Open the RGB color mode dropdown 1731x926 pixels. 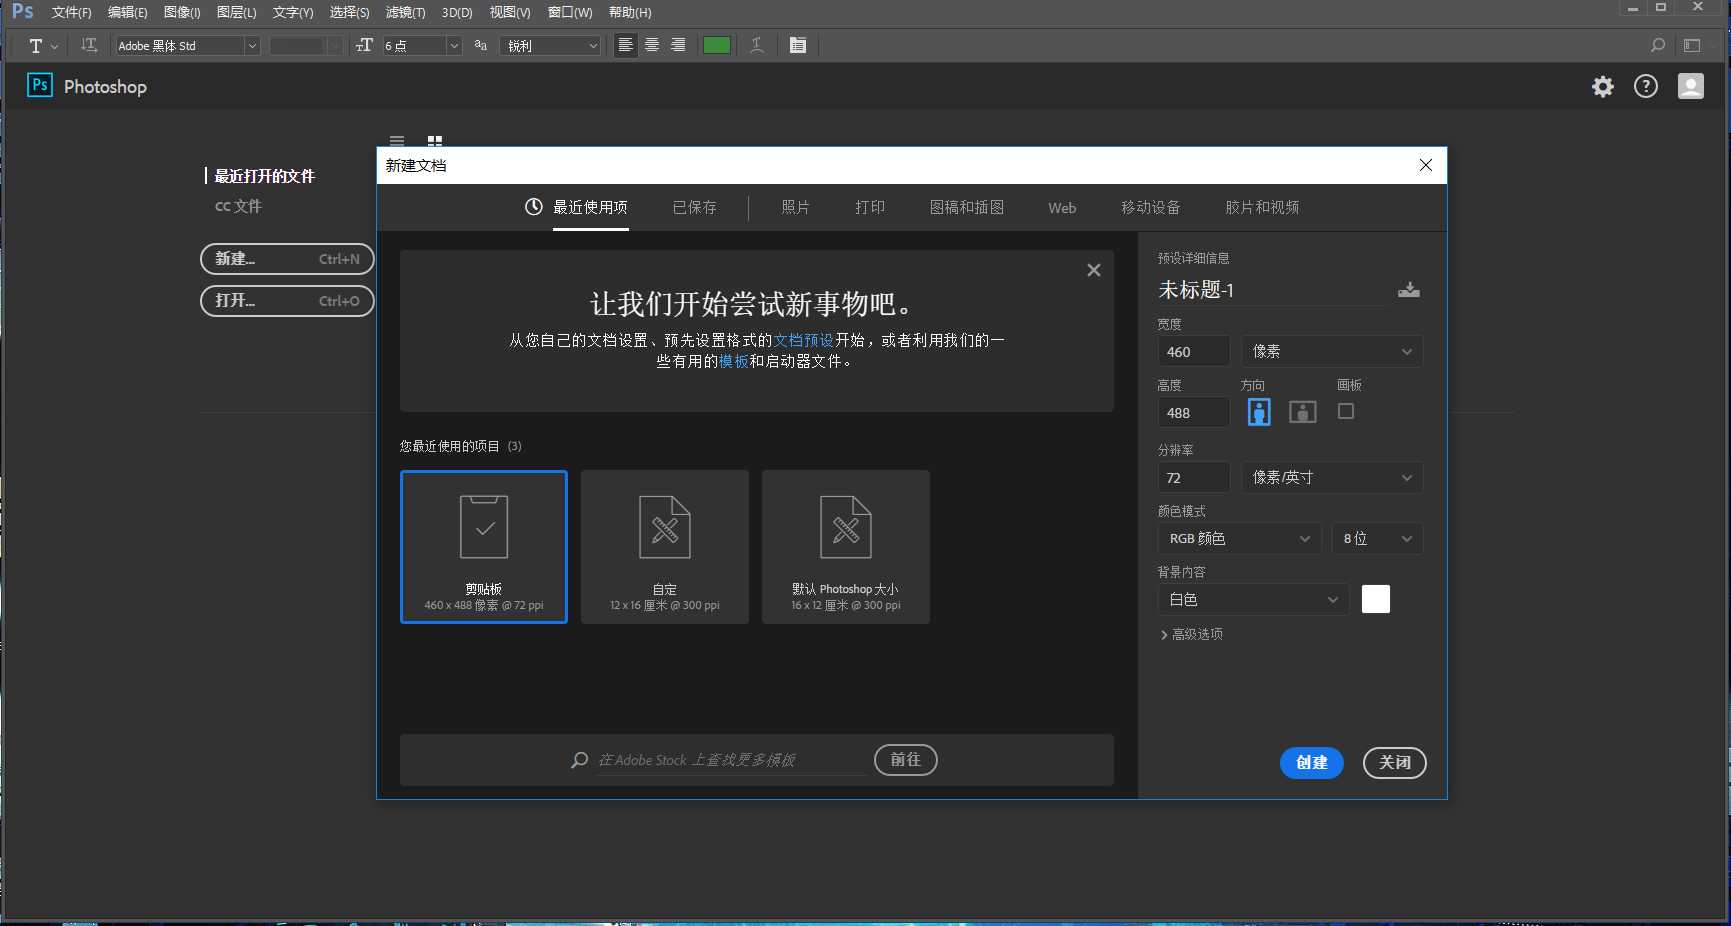point(1240,538)
